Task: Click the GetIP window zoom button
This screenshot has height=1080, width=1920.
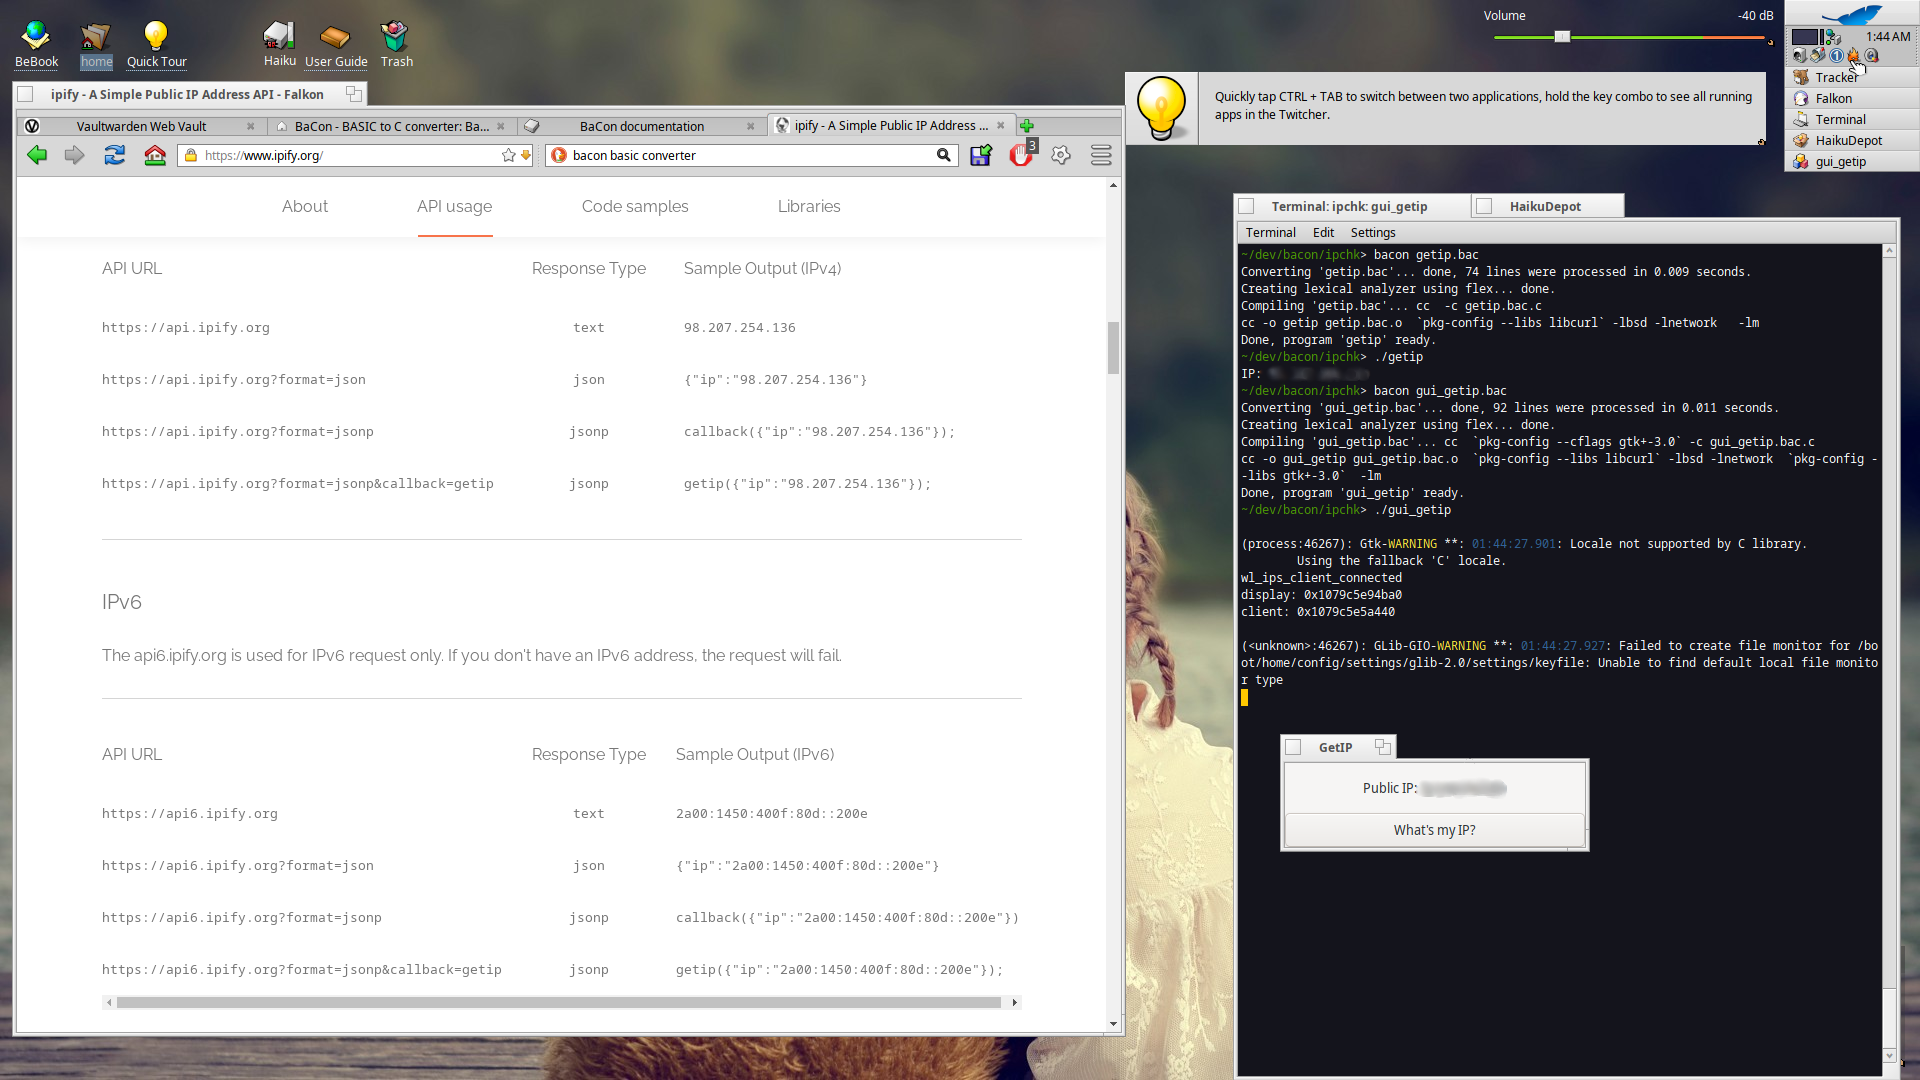Action: click(1382, 747)
